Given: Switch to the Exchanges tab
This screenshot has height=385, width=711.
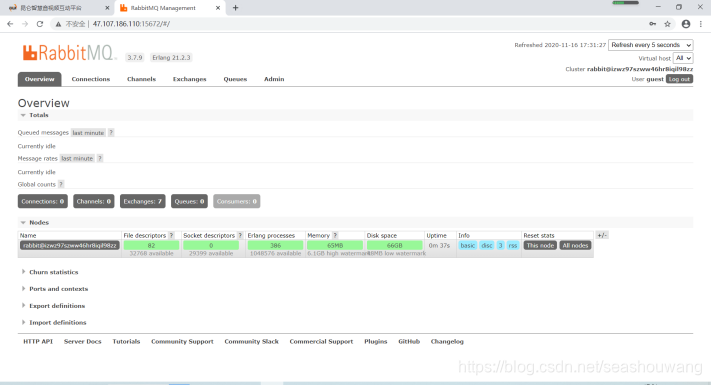Looking at the screenshot, I should pyautogui.click(x=190, y=79).
